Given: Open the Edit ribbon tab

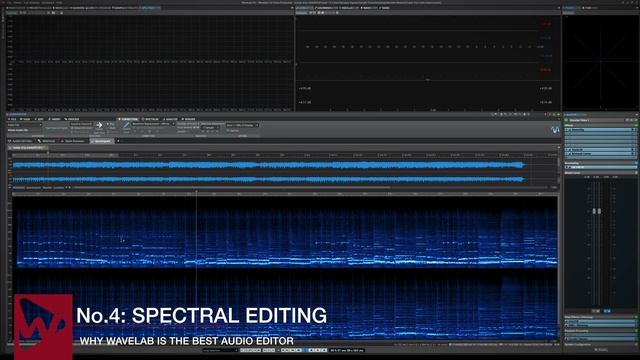Looking at the screenshot, I should click(40, 119).
